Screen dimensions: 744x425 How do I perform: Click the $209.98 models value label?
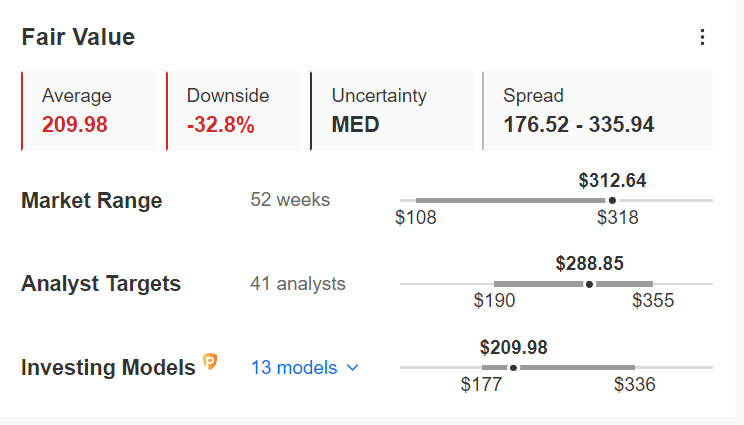[x=513, y=348]
